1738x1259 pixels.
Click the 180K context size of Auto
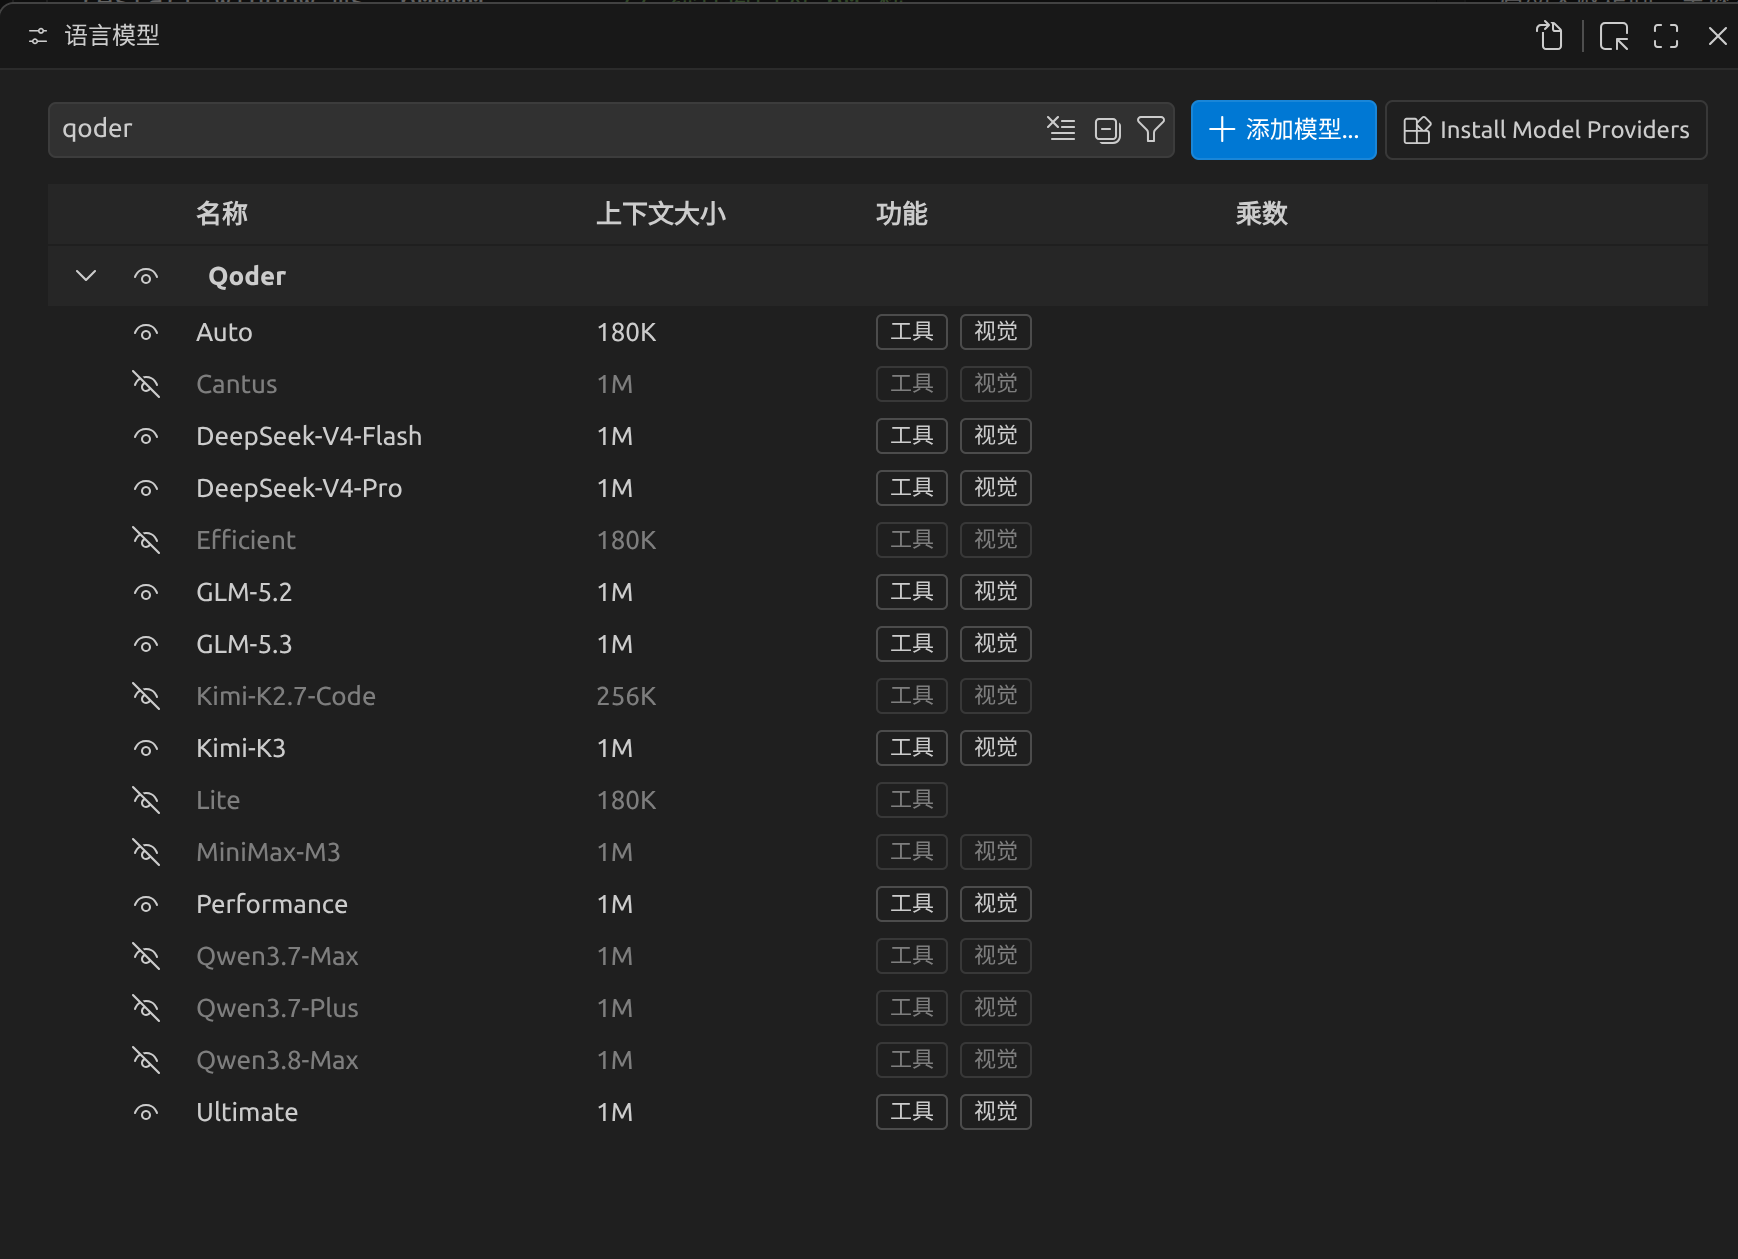(626, 333)
